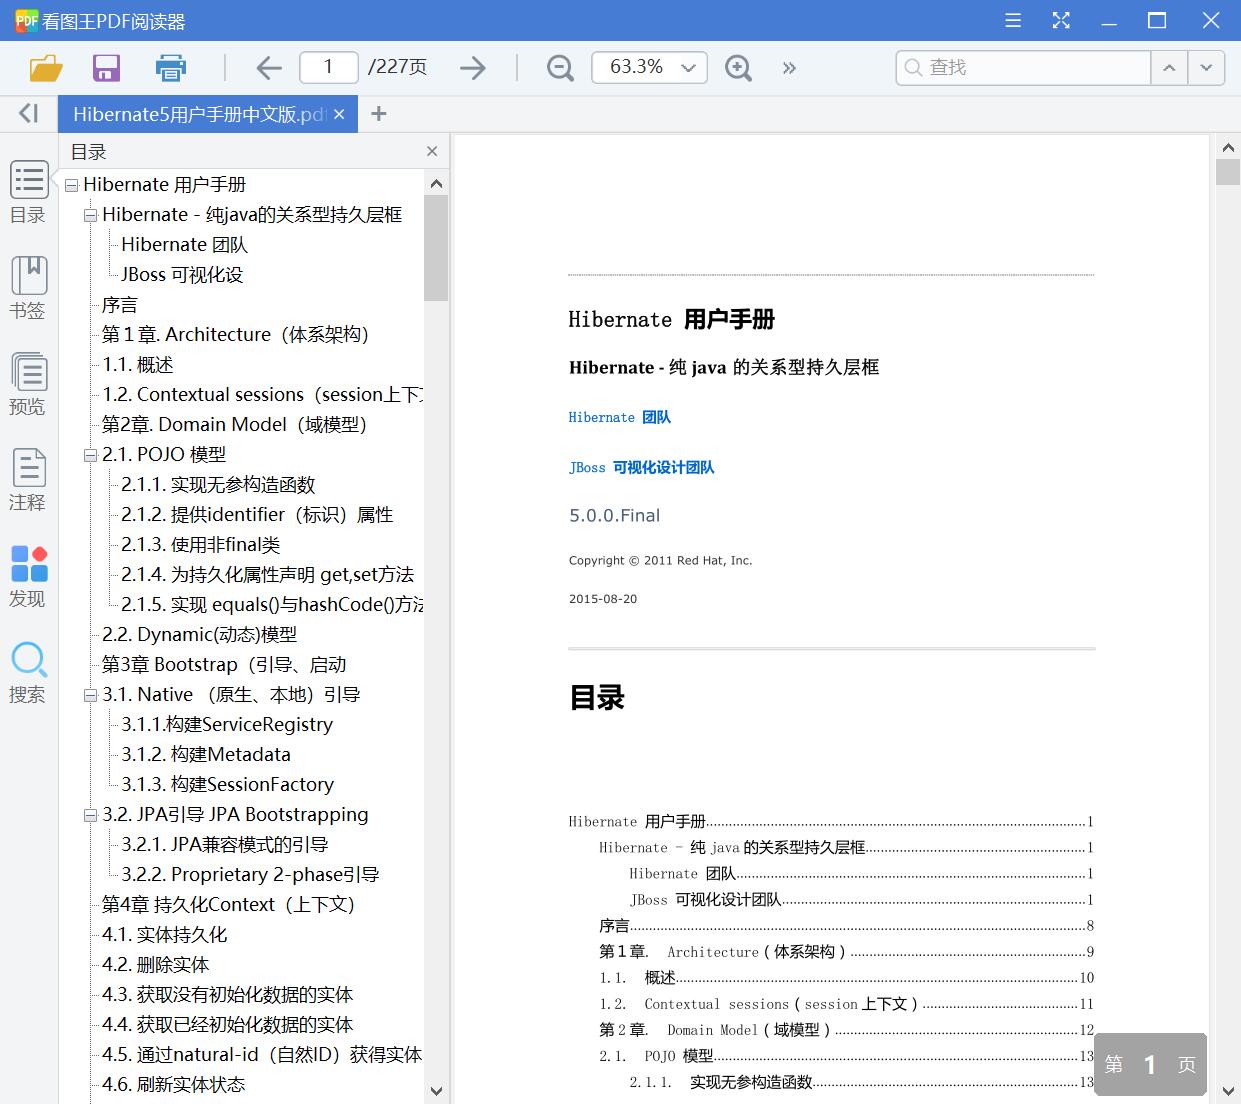The image size is (1241, 1104).
Task: Select 1.2. Contextual sessions outline item
Action: pos(262,395)
